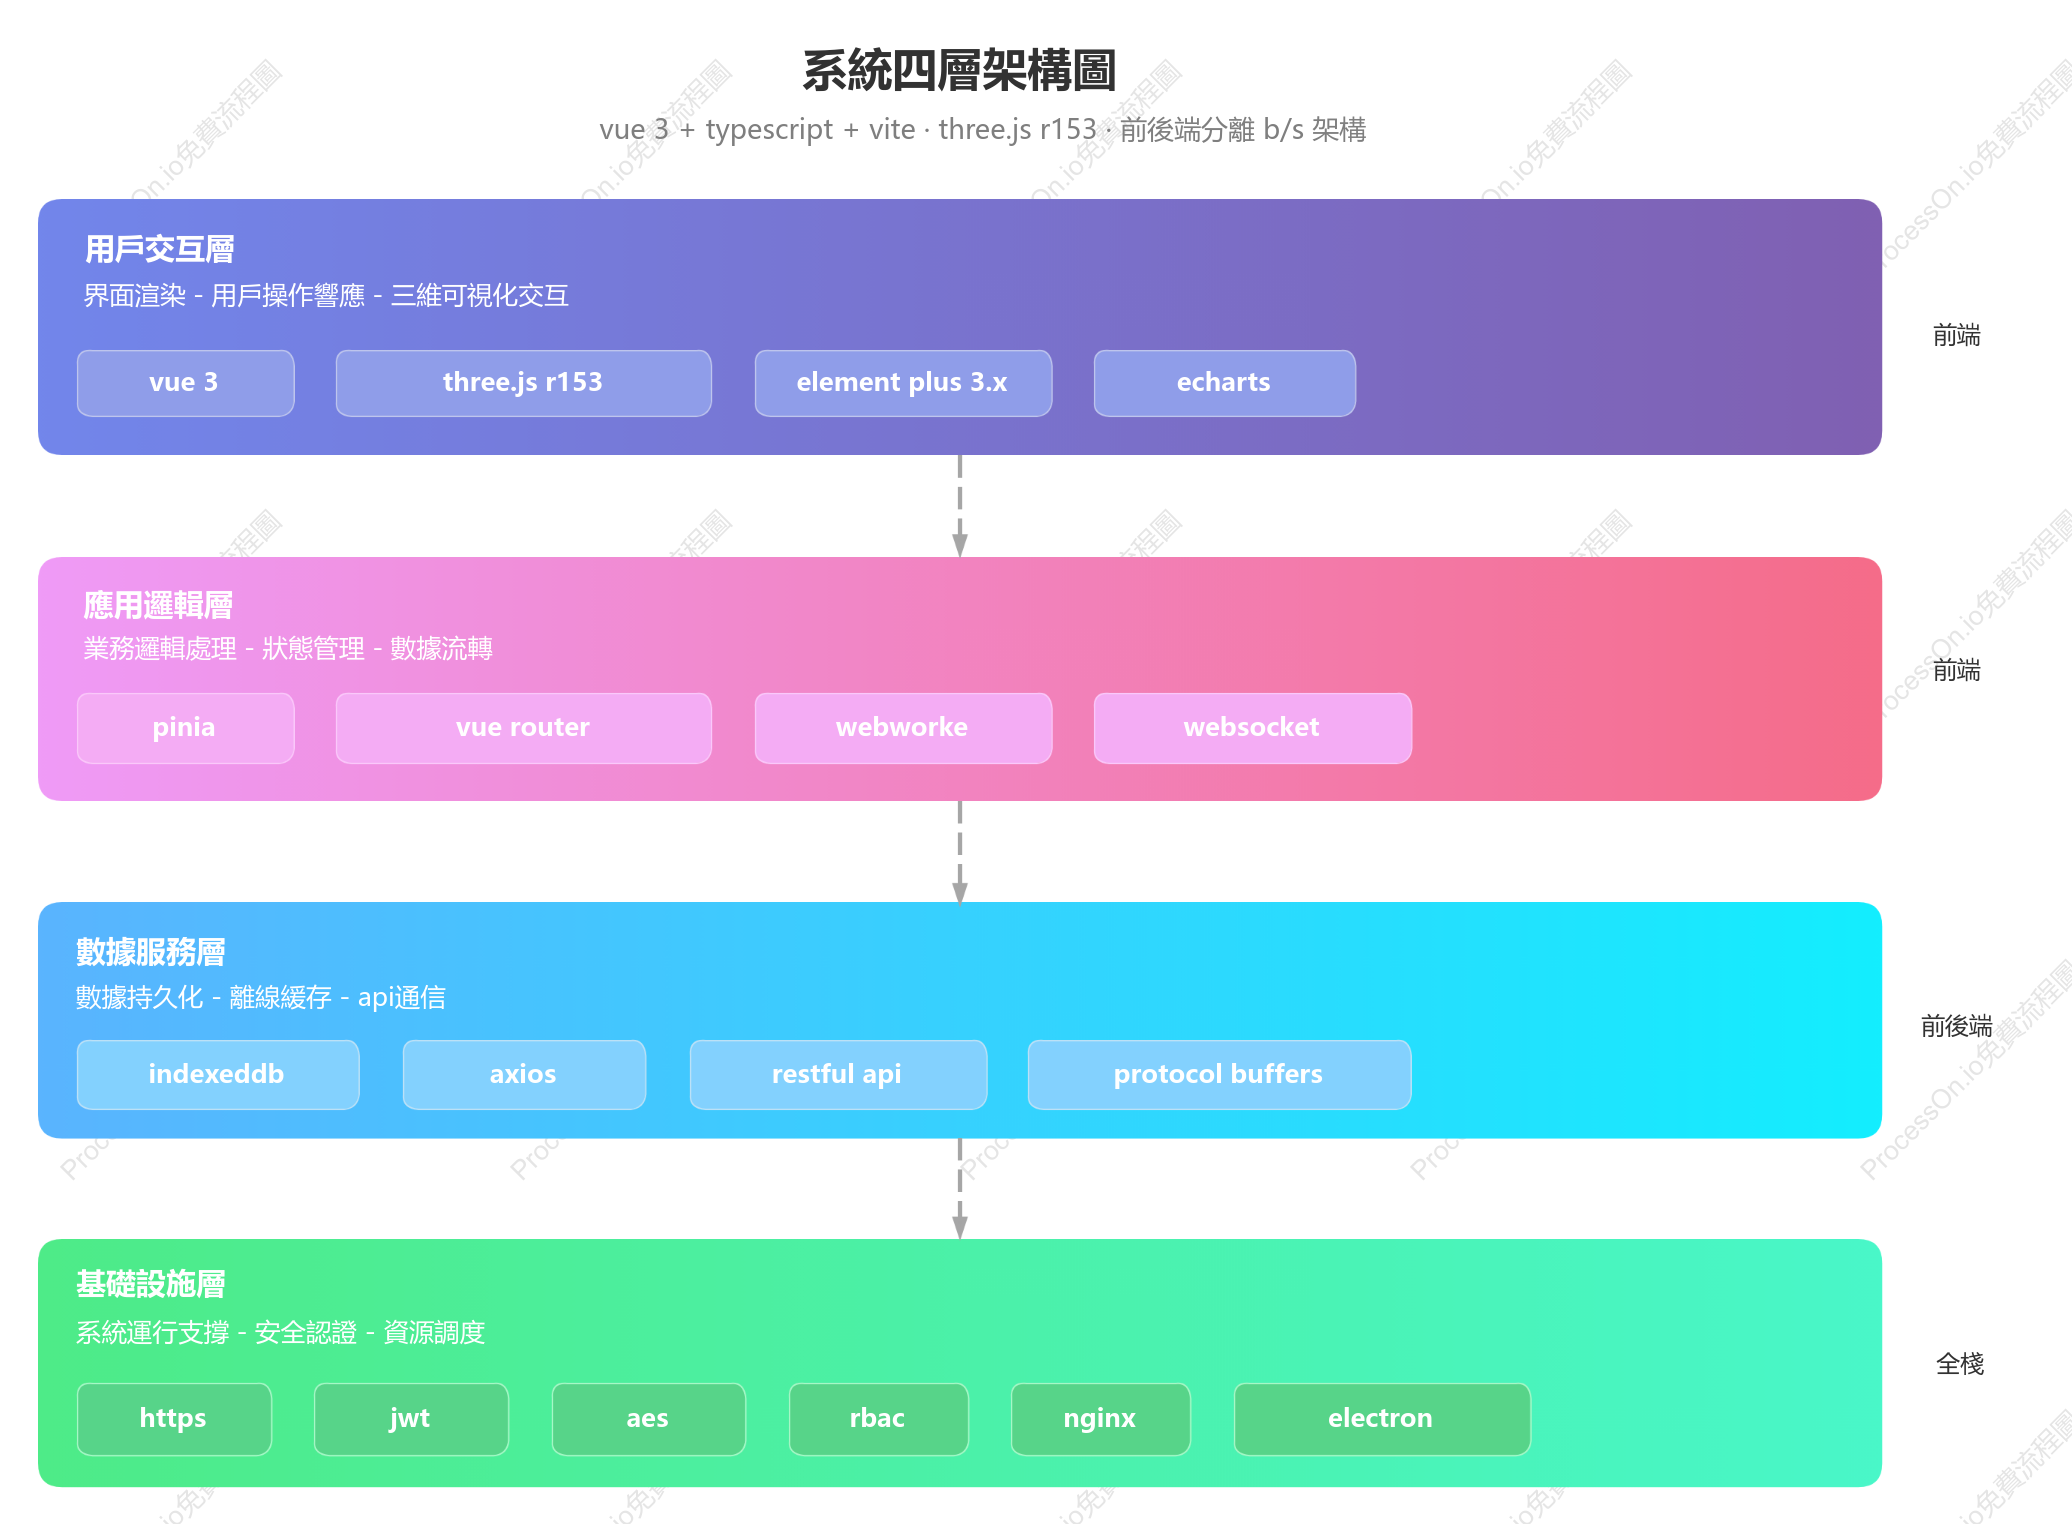Click the 界面渲染 - 用戶操作響應 description
2072x1524 pixels.
point(326,296)
